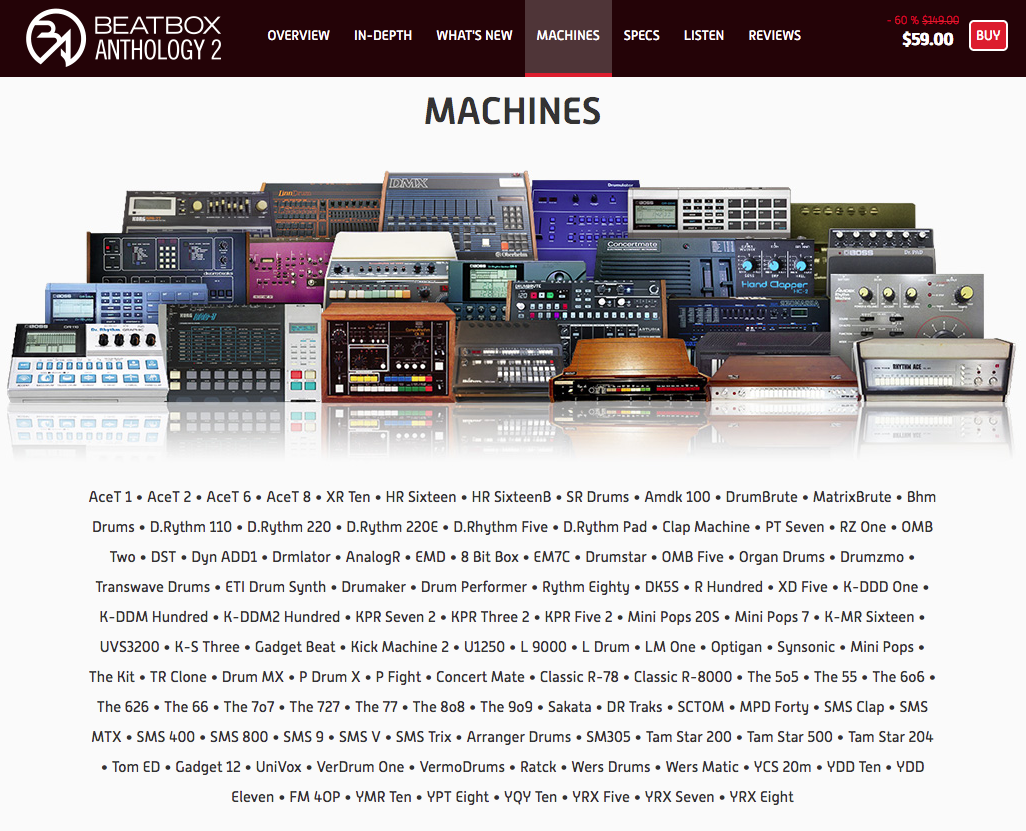Open the Specs section
This screenshot has height=831, width=1026.
(x=641, y=35)
